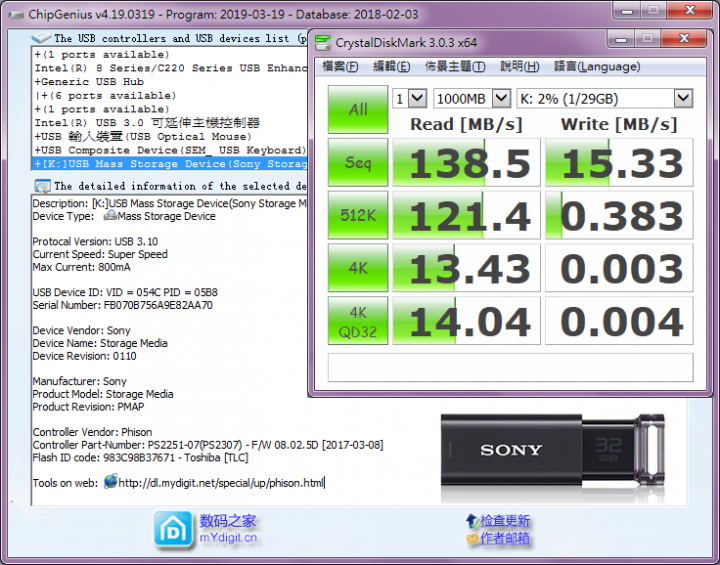Viewport: 720px width, 565px height.
Task: Click the mYdigit house logo icon
Action: pyautogui.click(x=173, y=531)
